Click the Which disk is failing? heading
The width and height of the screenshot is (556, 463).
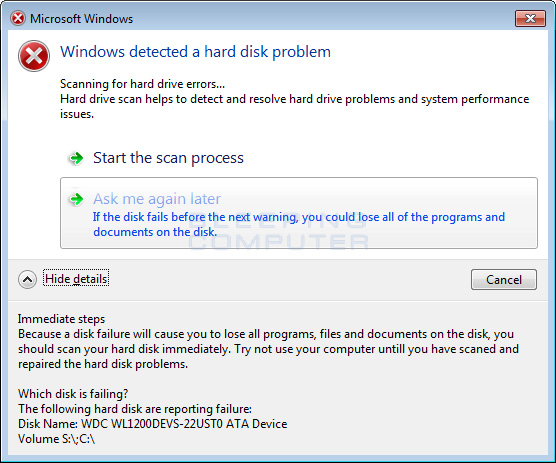pos(73,394)
